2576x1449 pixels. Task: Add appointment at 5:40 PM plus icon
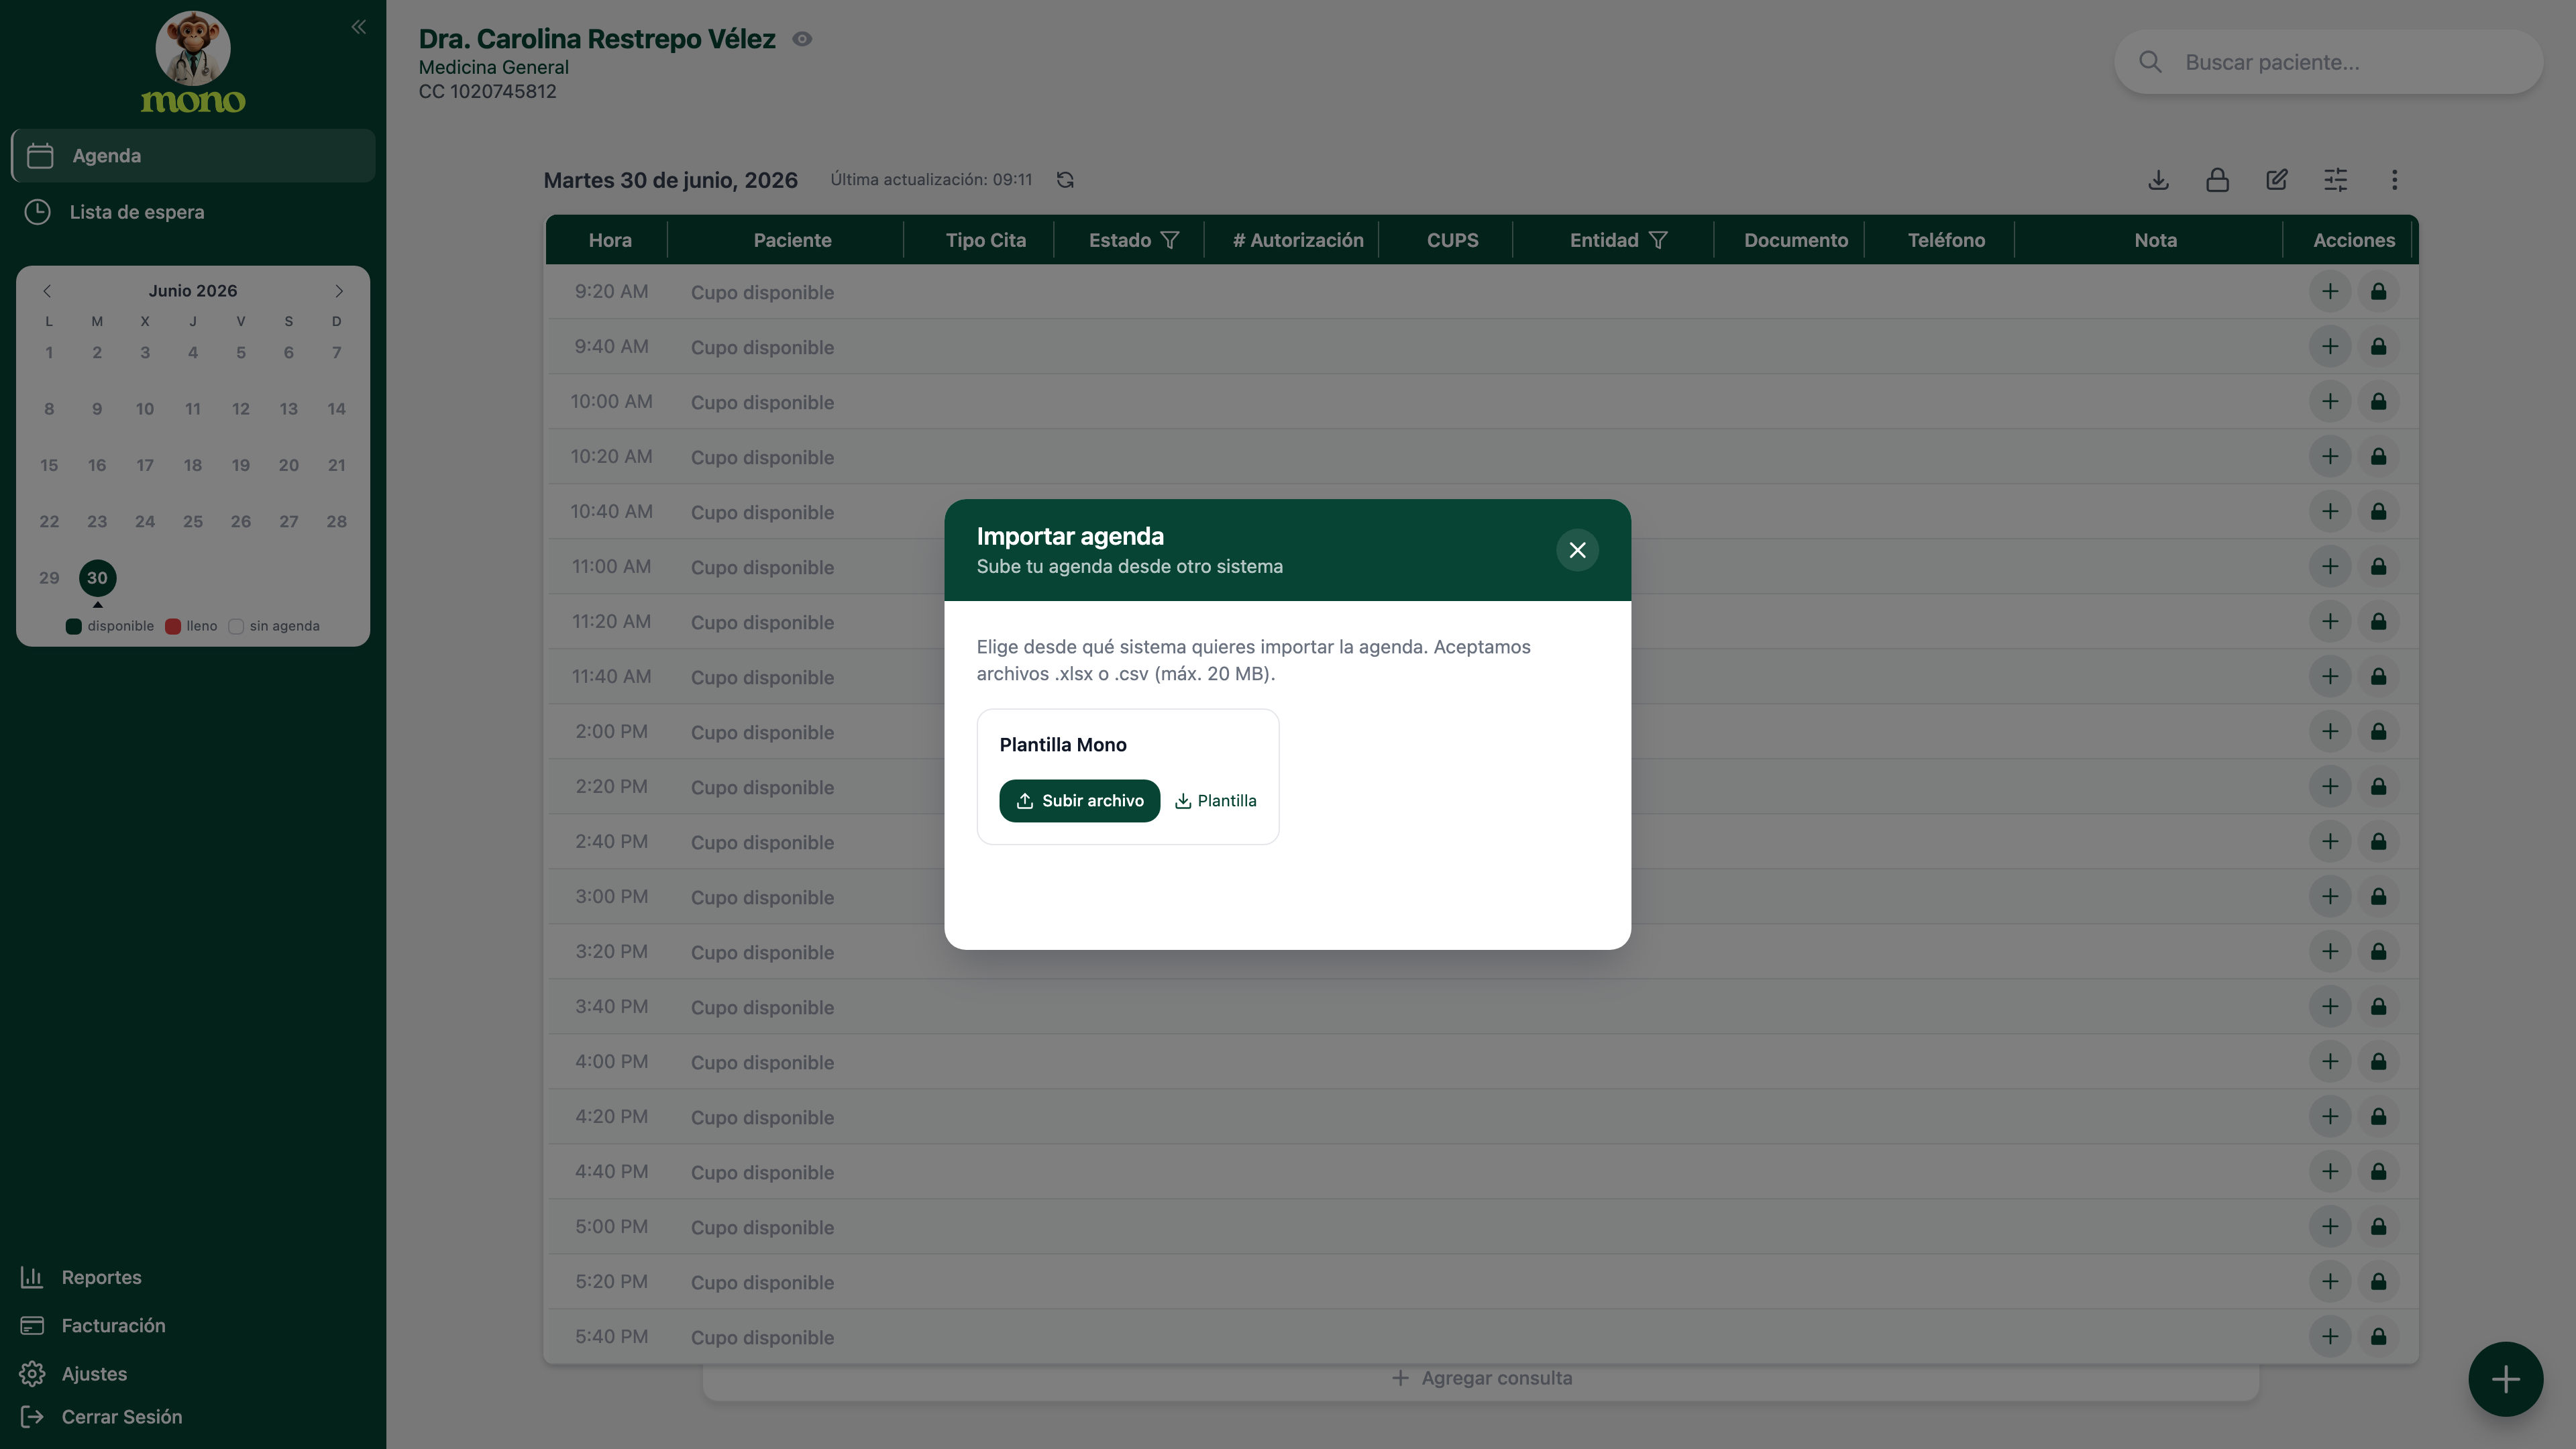2330,1337
